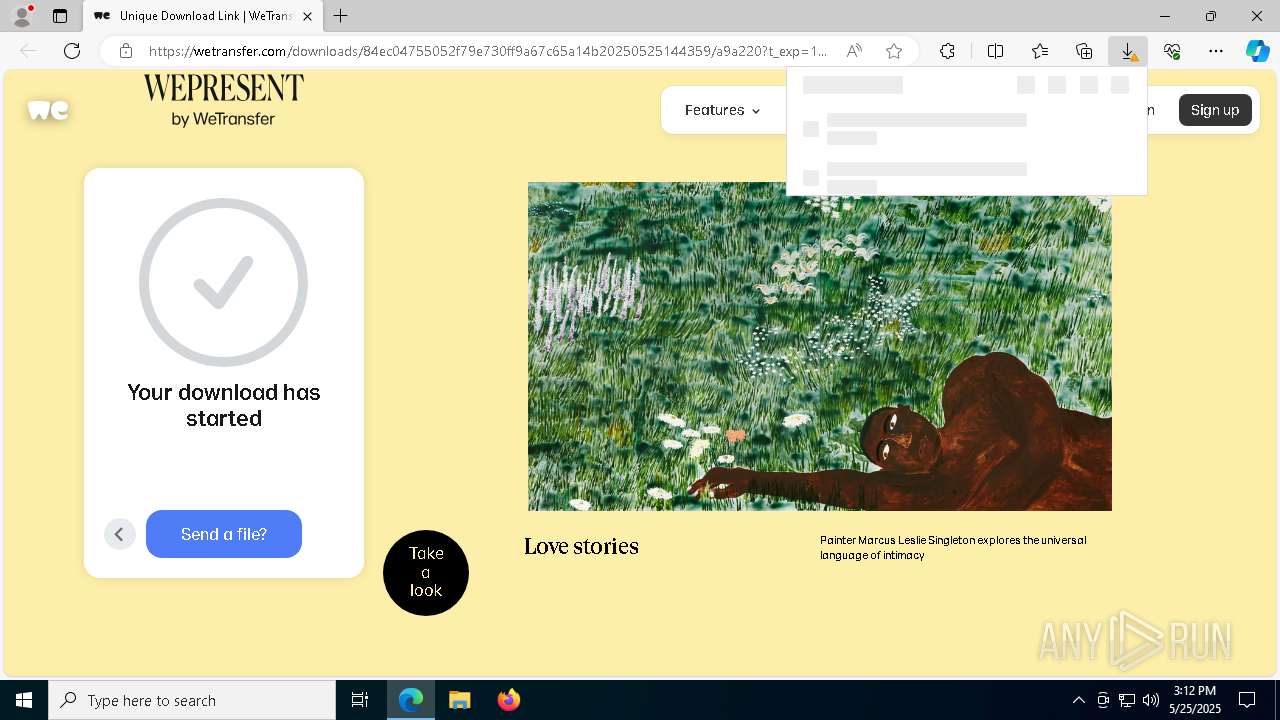Screen dimensions: 1280x720
Task: Click Your download has started text
Action: [x=224, y=405]
